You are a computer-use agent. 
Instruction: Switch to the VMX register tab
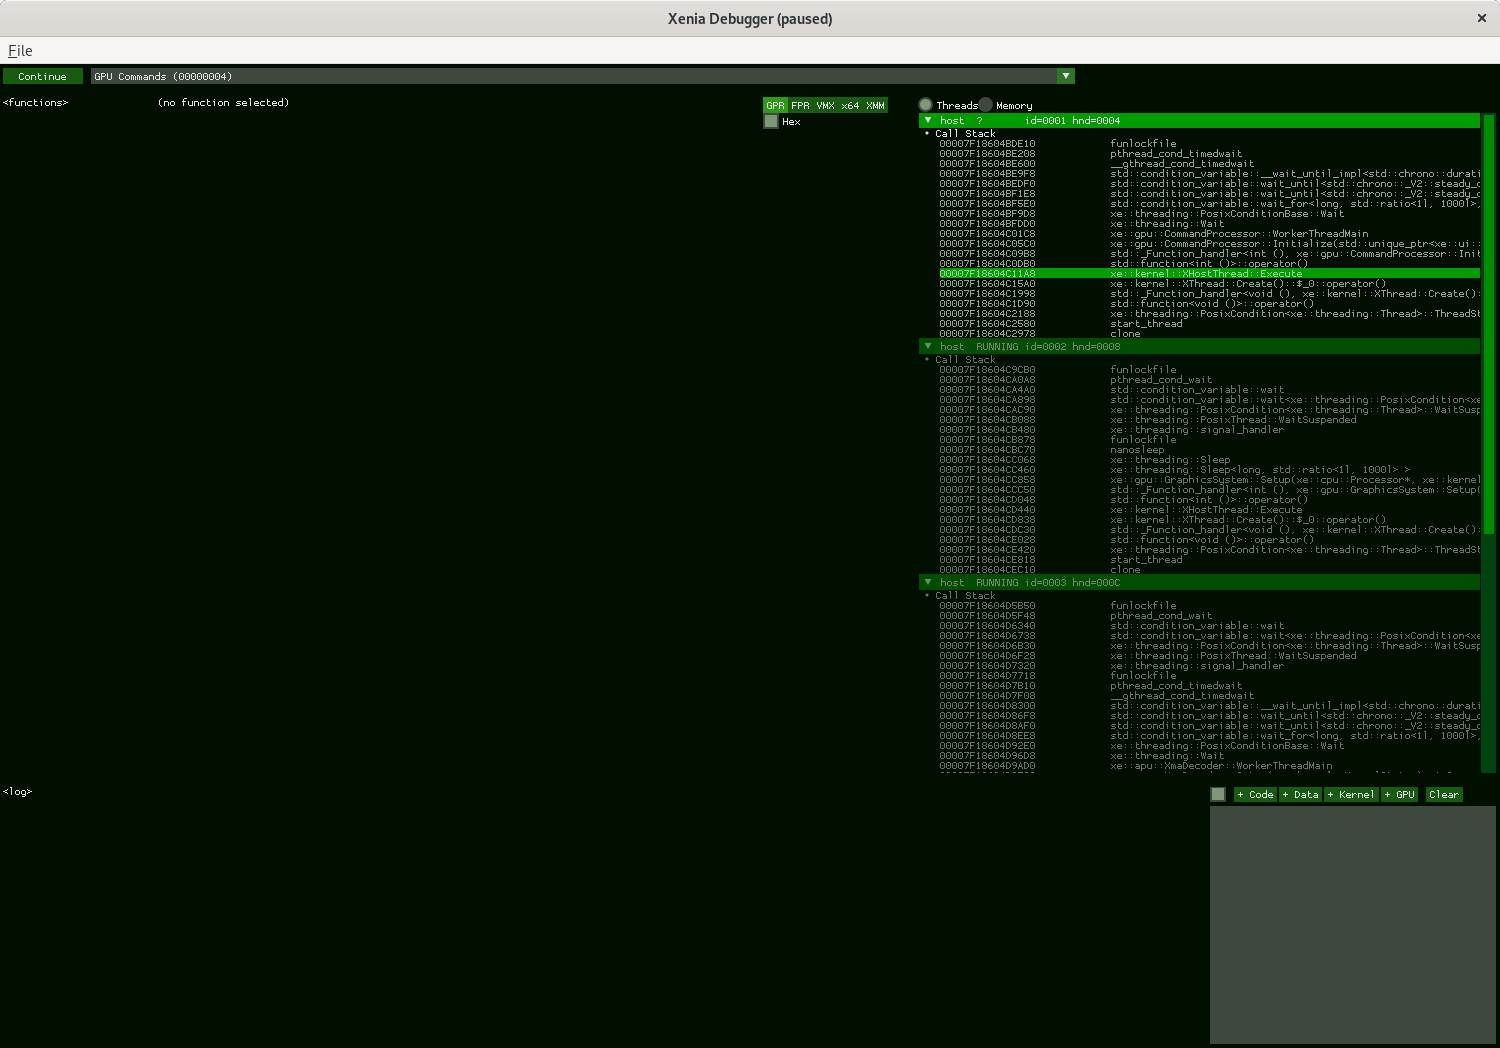tap(825, 105)
